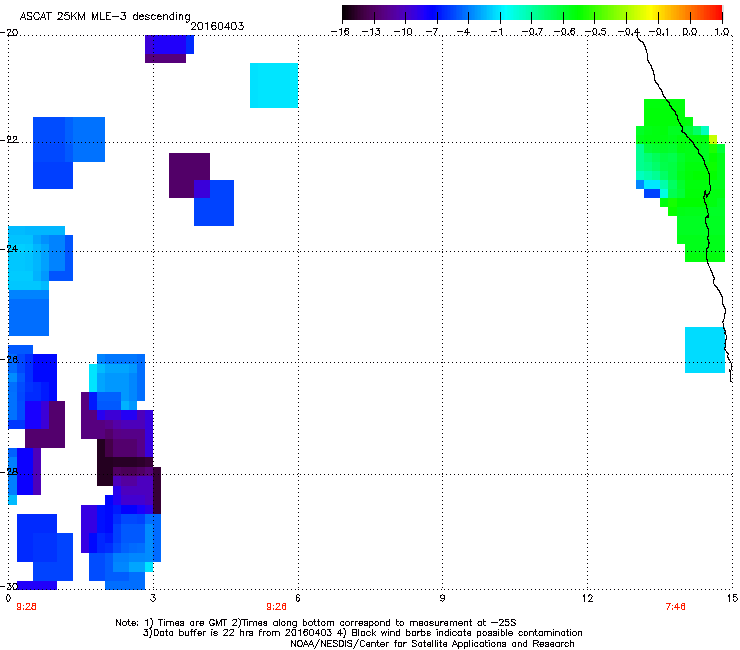The height and width of the screenshot is (650, 740).
Task: Select the '-10' color bar tick label
Action: [403, 32]
